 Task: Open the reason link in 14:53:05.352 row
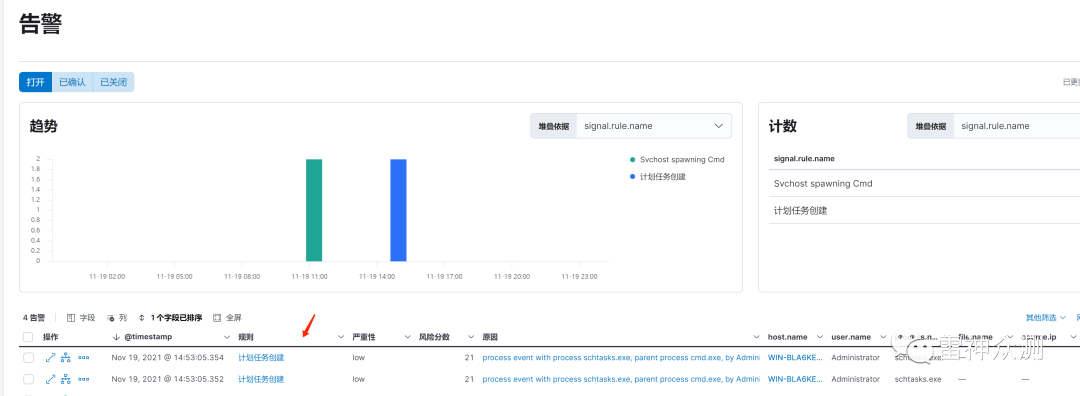621,379
